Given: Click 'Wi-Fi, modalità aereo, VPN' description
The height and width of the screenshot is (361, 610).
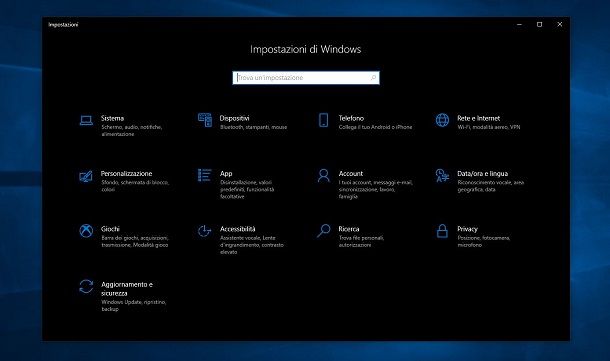Looking at the screenshot, I should (x=489, y=127).
